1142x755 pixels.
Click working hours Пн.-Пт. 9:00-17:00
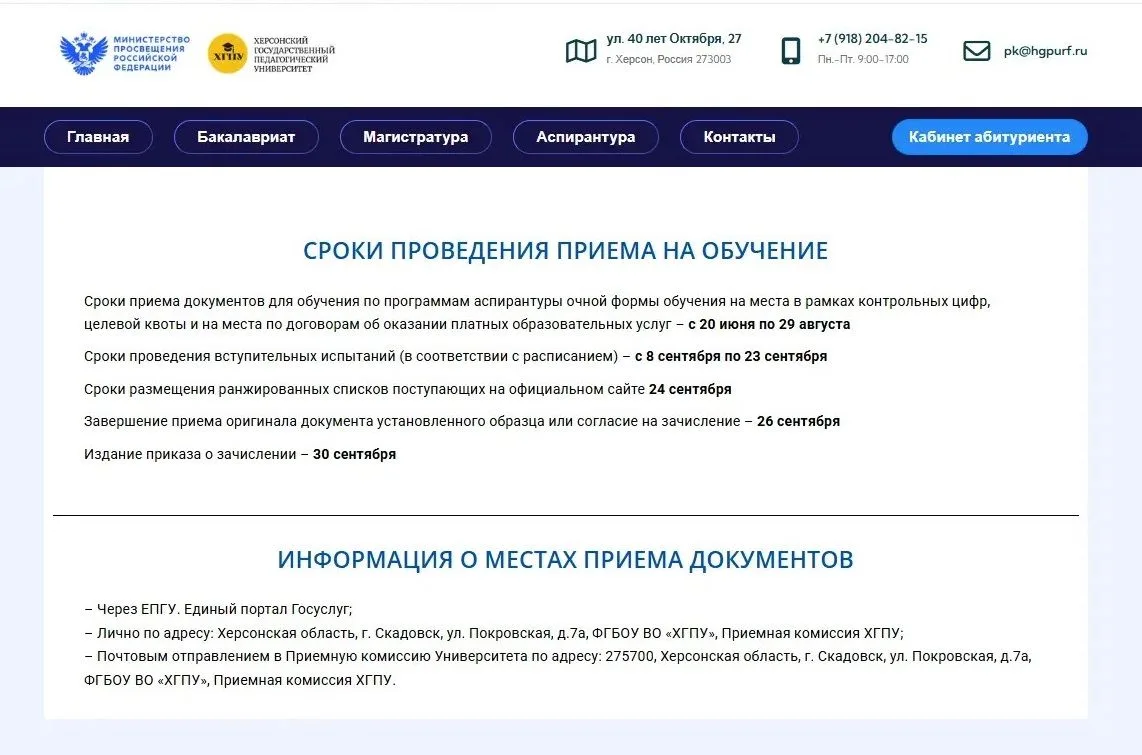pyautogui.click(x=863, y=59)
